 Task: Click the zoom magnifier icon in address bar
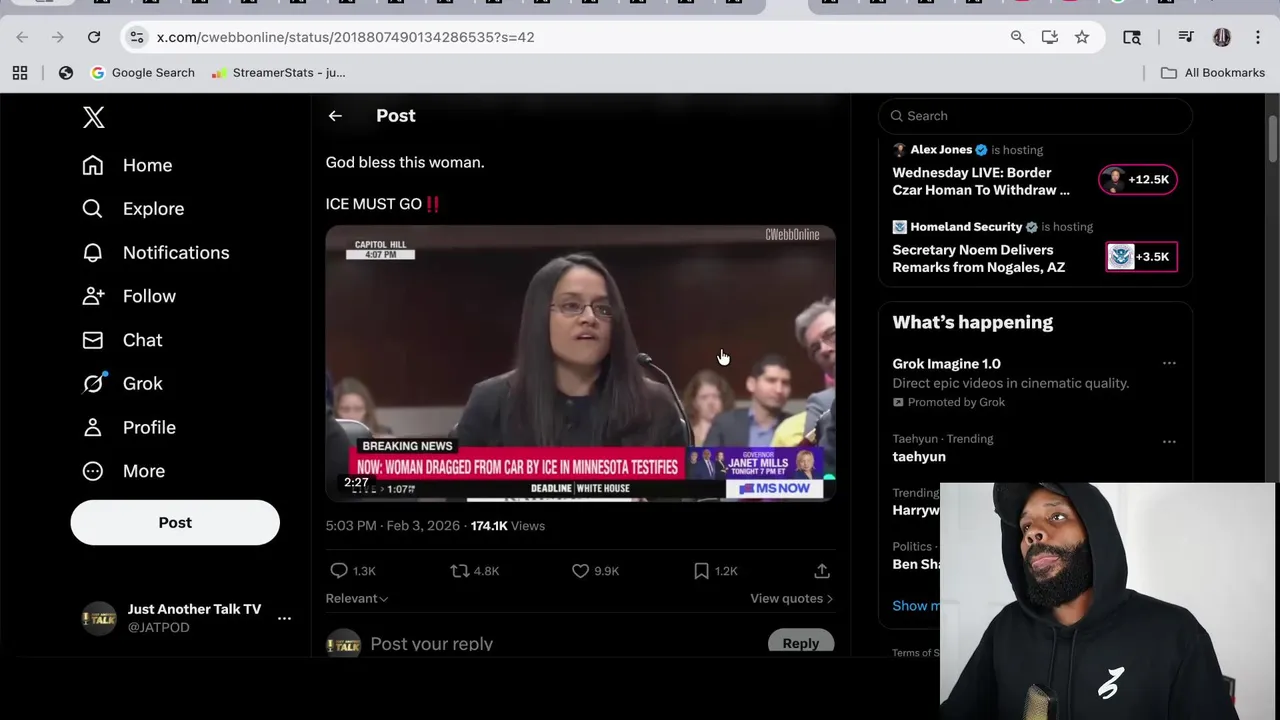pyautogui.click(x=1017, y=37)
